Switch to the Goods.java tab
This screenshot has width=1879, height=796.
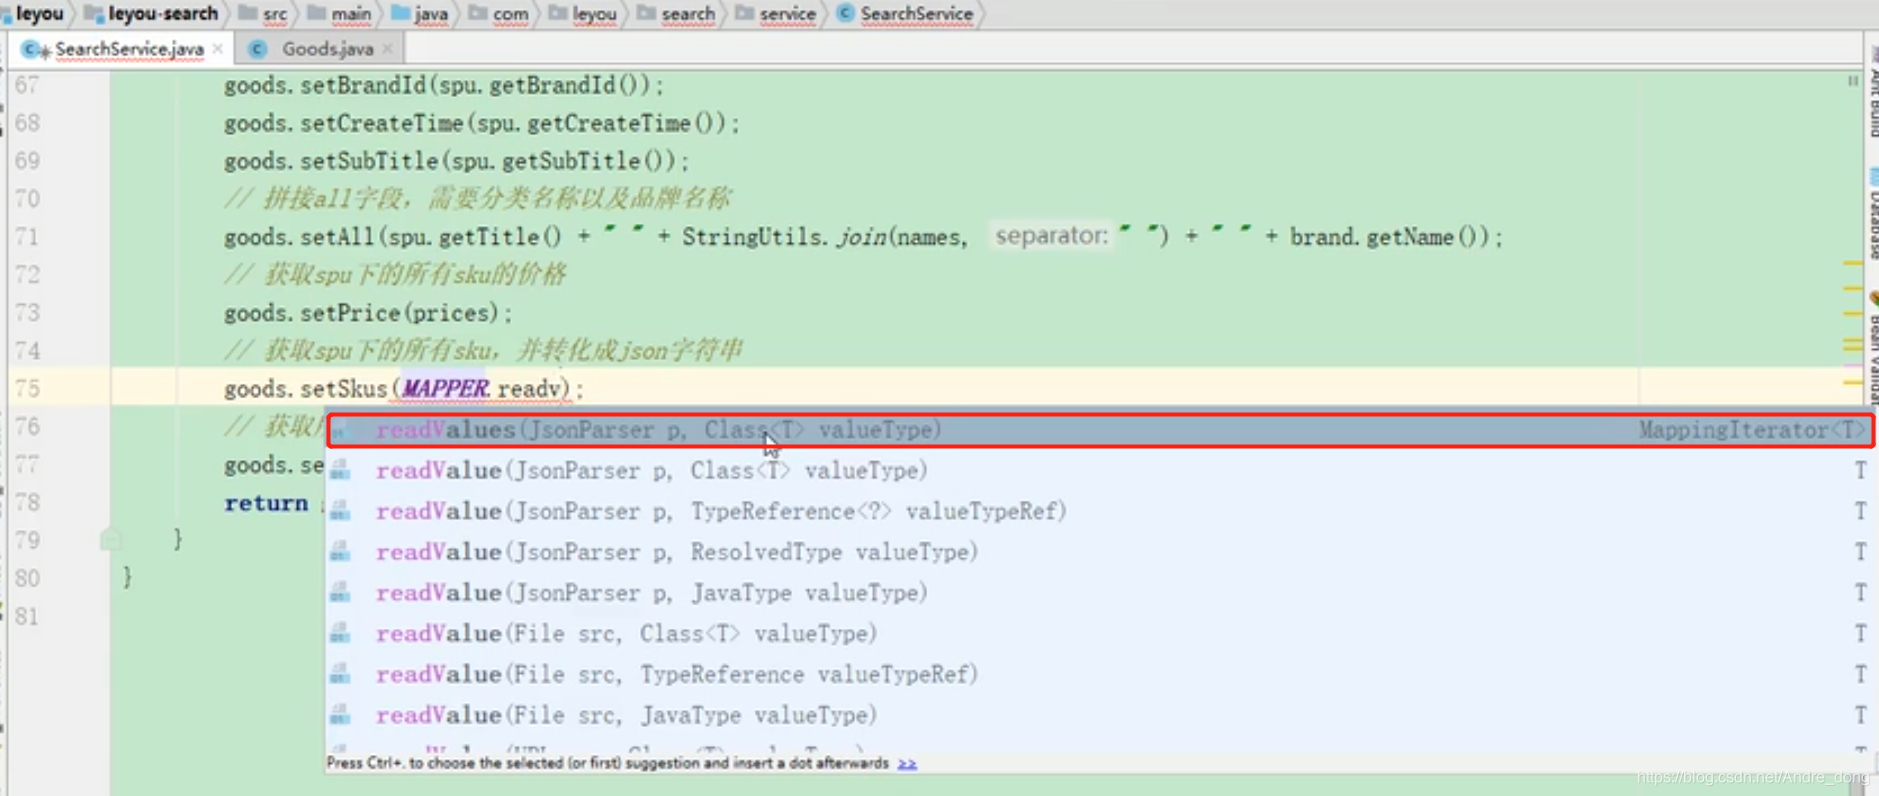click(x=327, y=49)
